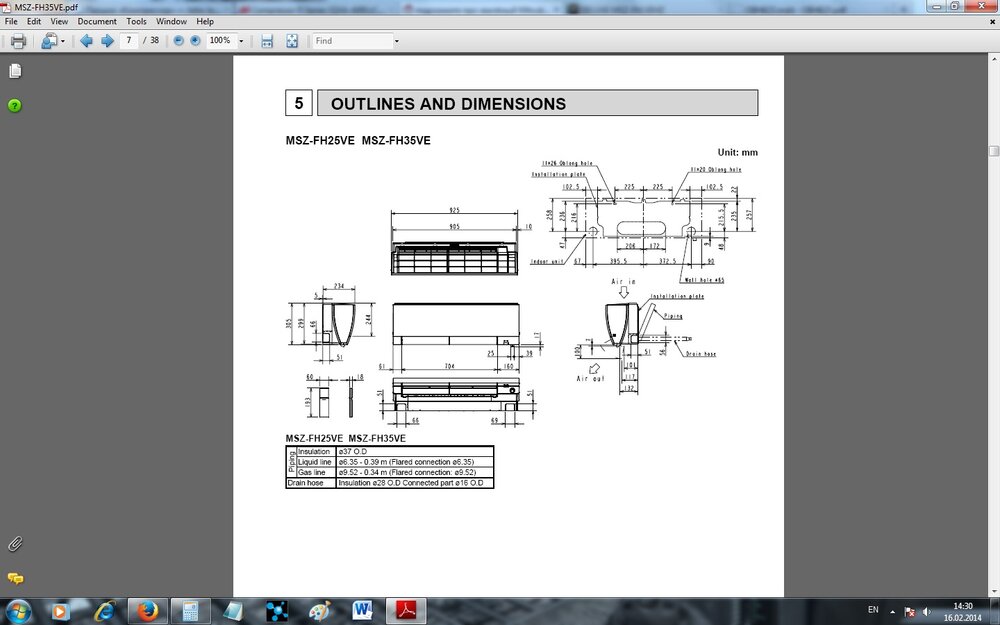Click the 100% zoom level box
1000x625 pixels.
[x=221, y=40]
